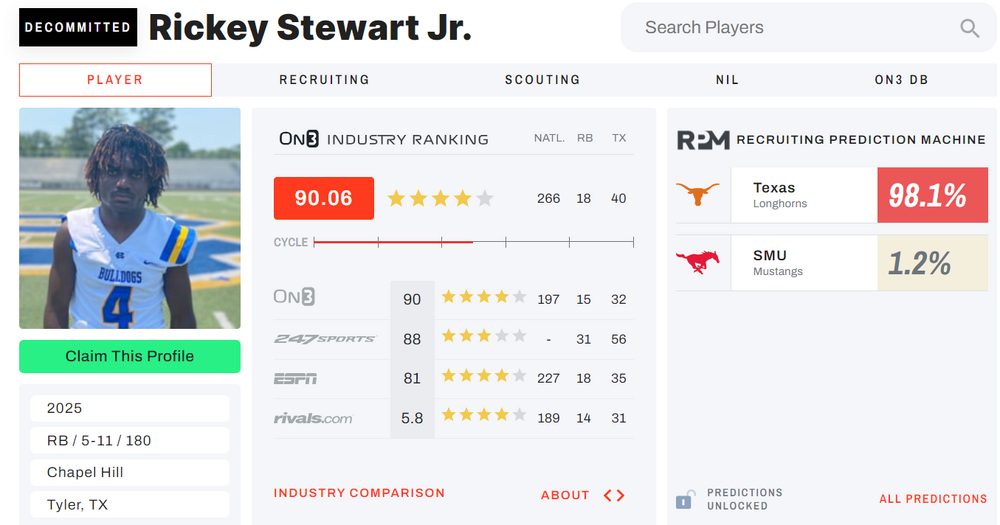Viewport: 1000px width, 525px height.
Task: Click the red cycle progress timeline
Action: tap(393, 242)
